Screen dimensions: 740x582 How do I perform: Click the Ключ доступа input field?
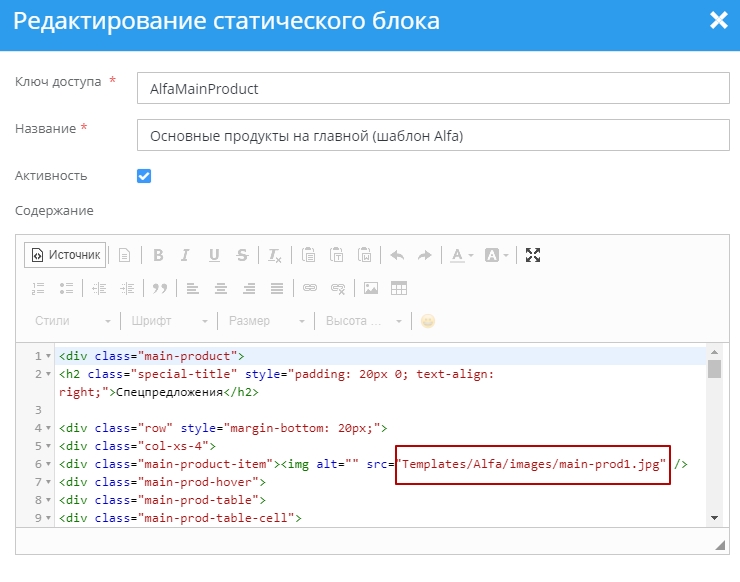(x=432, y=88)
